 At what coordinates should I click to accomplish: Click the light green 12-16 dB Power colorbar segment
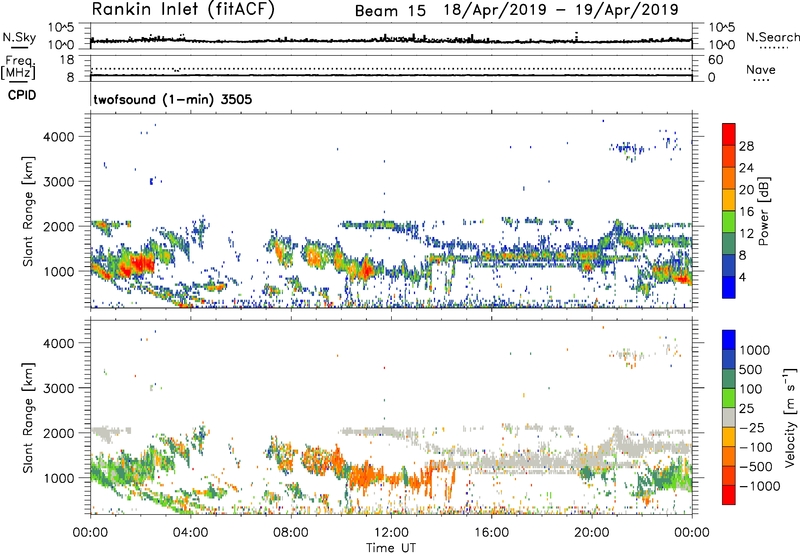point(729,222)
